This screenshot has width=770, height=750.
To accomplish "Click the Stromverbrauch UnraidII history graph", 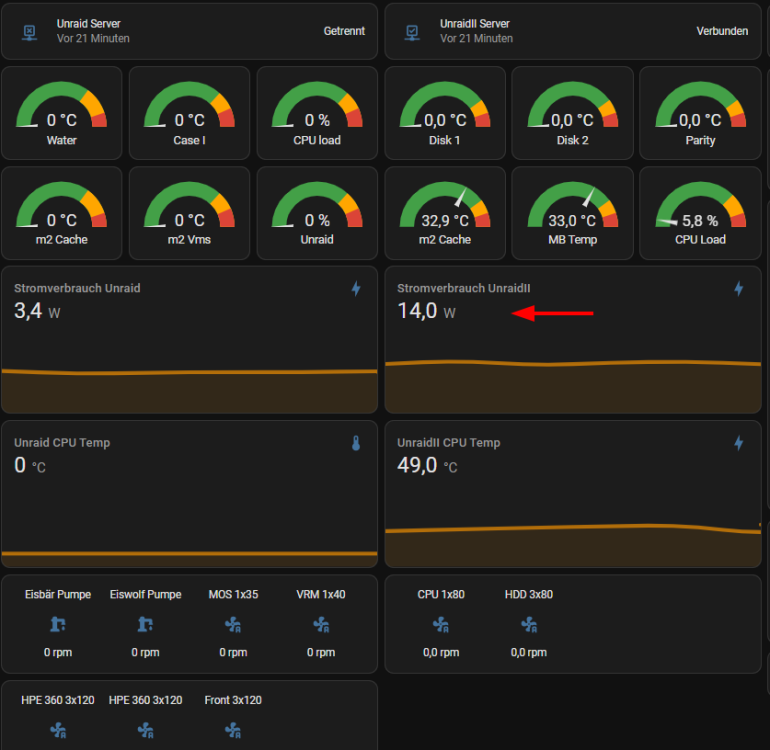I will point(573,386).
